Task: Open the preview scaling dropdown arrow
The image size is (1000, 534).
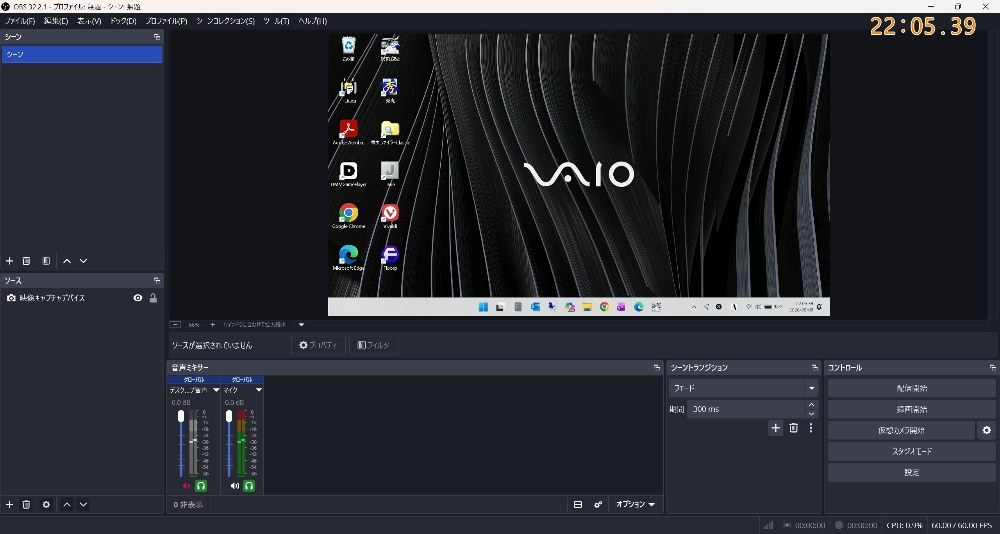Action: [302, 324]
